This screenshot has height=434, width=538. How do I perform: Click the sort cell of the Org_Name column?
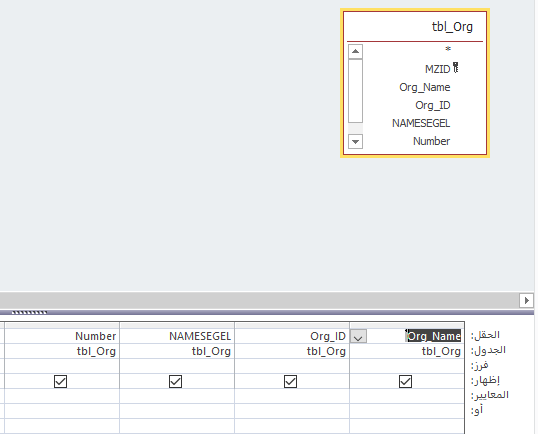[407, 366]
